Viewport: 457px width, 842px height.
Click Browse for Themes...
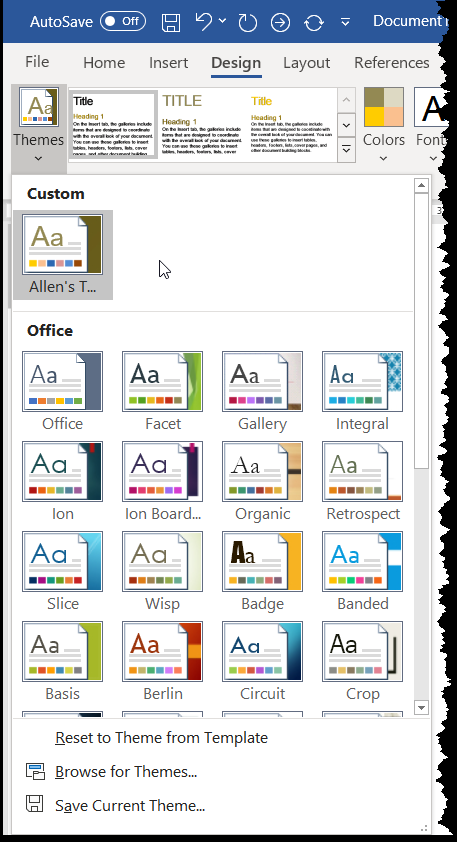point(126,772)
